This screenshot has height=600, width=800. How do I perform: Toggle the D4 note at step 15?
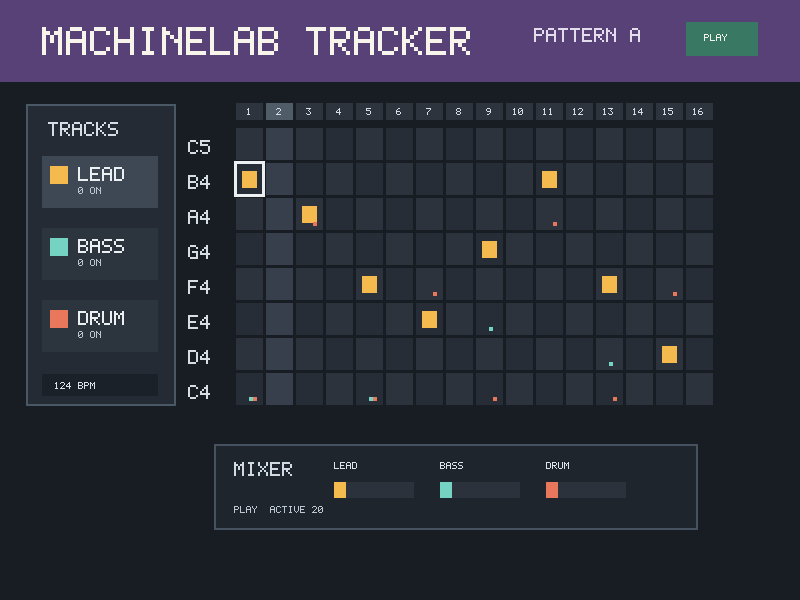[669, 354]
